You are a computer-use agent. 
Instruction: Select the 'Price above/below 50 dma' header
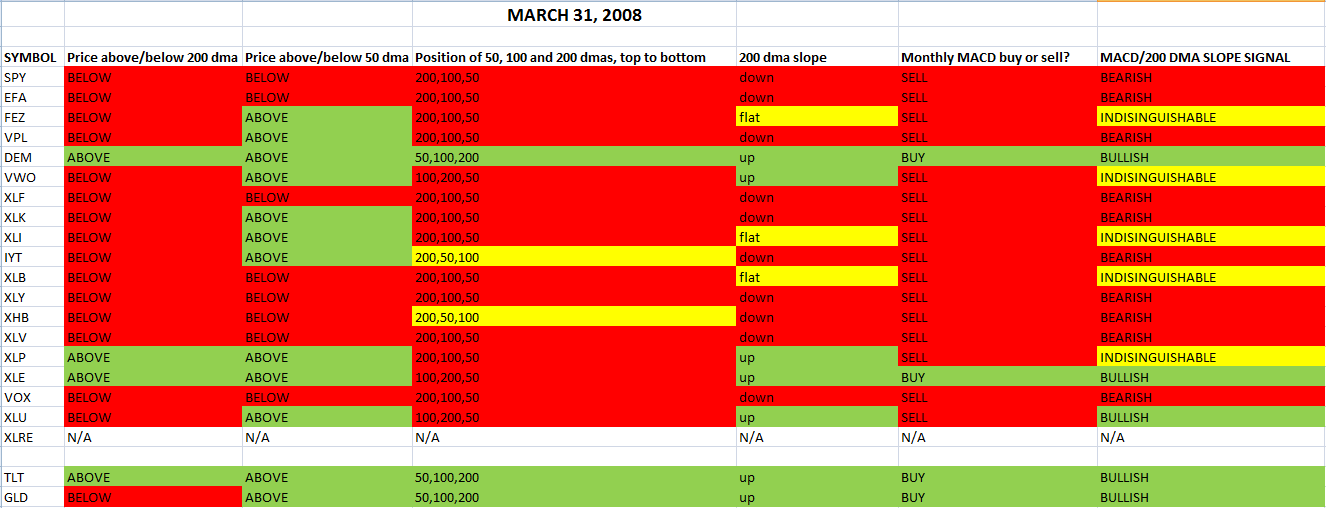click(326, 58)
